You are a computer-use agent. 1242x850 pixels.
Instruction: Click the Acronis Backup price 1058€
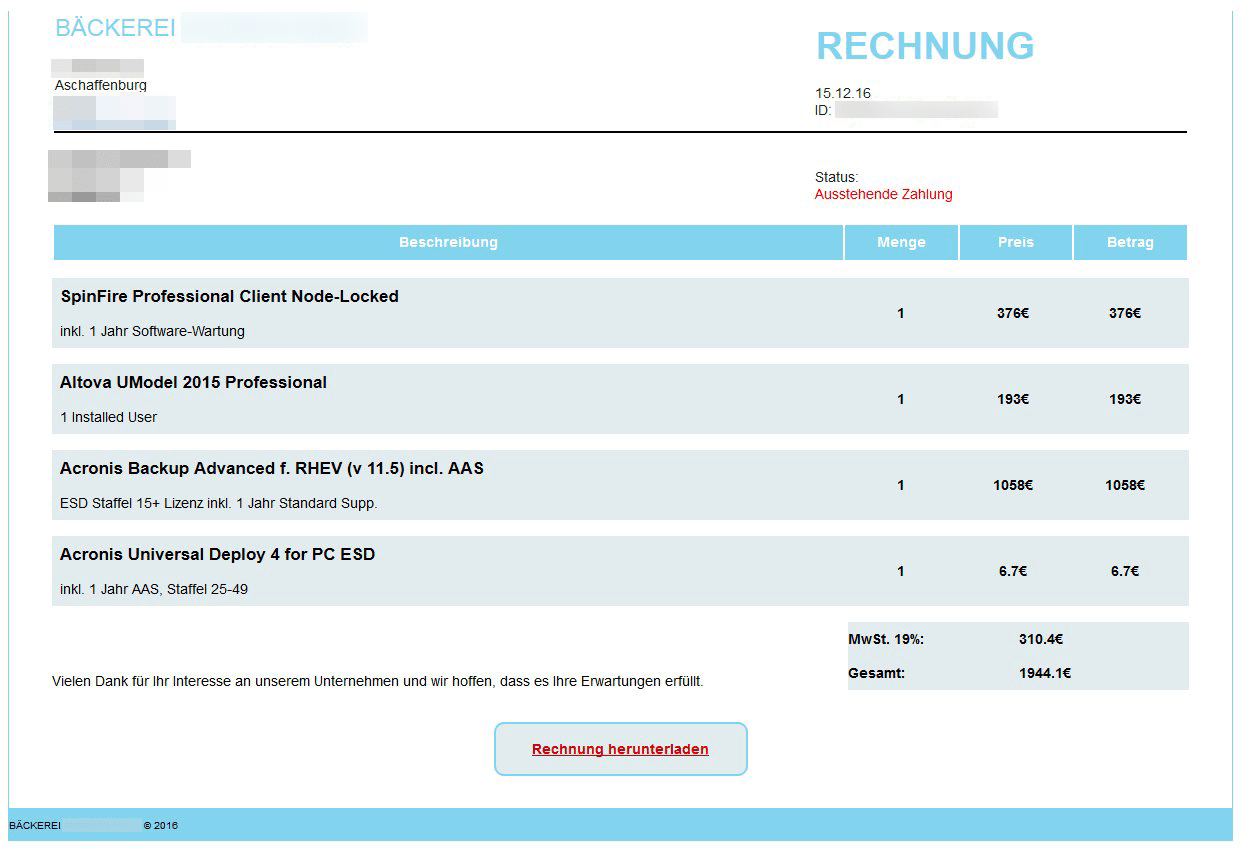coord(1013,485)
